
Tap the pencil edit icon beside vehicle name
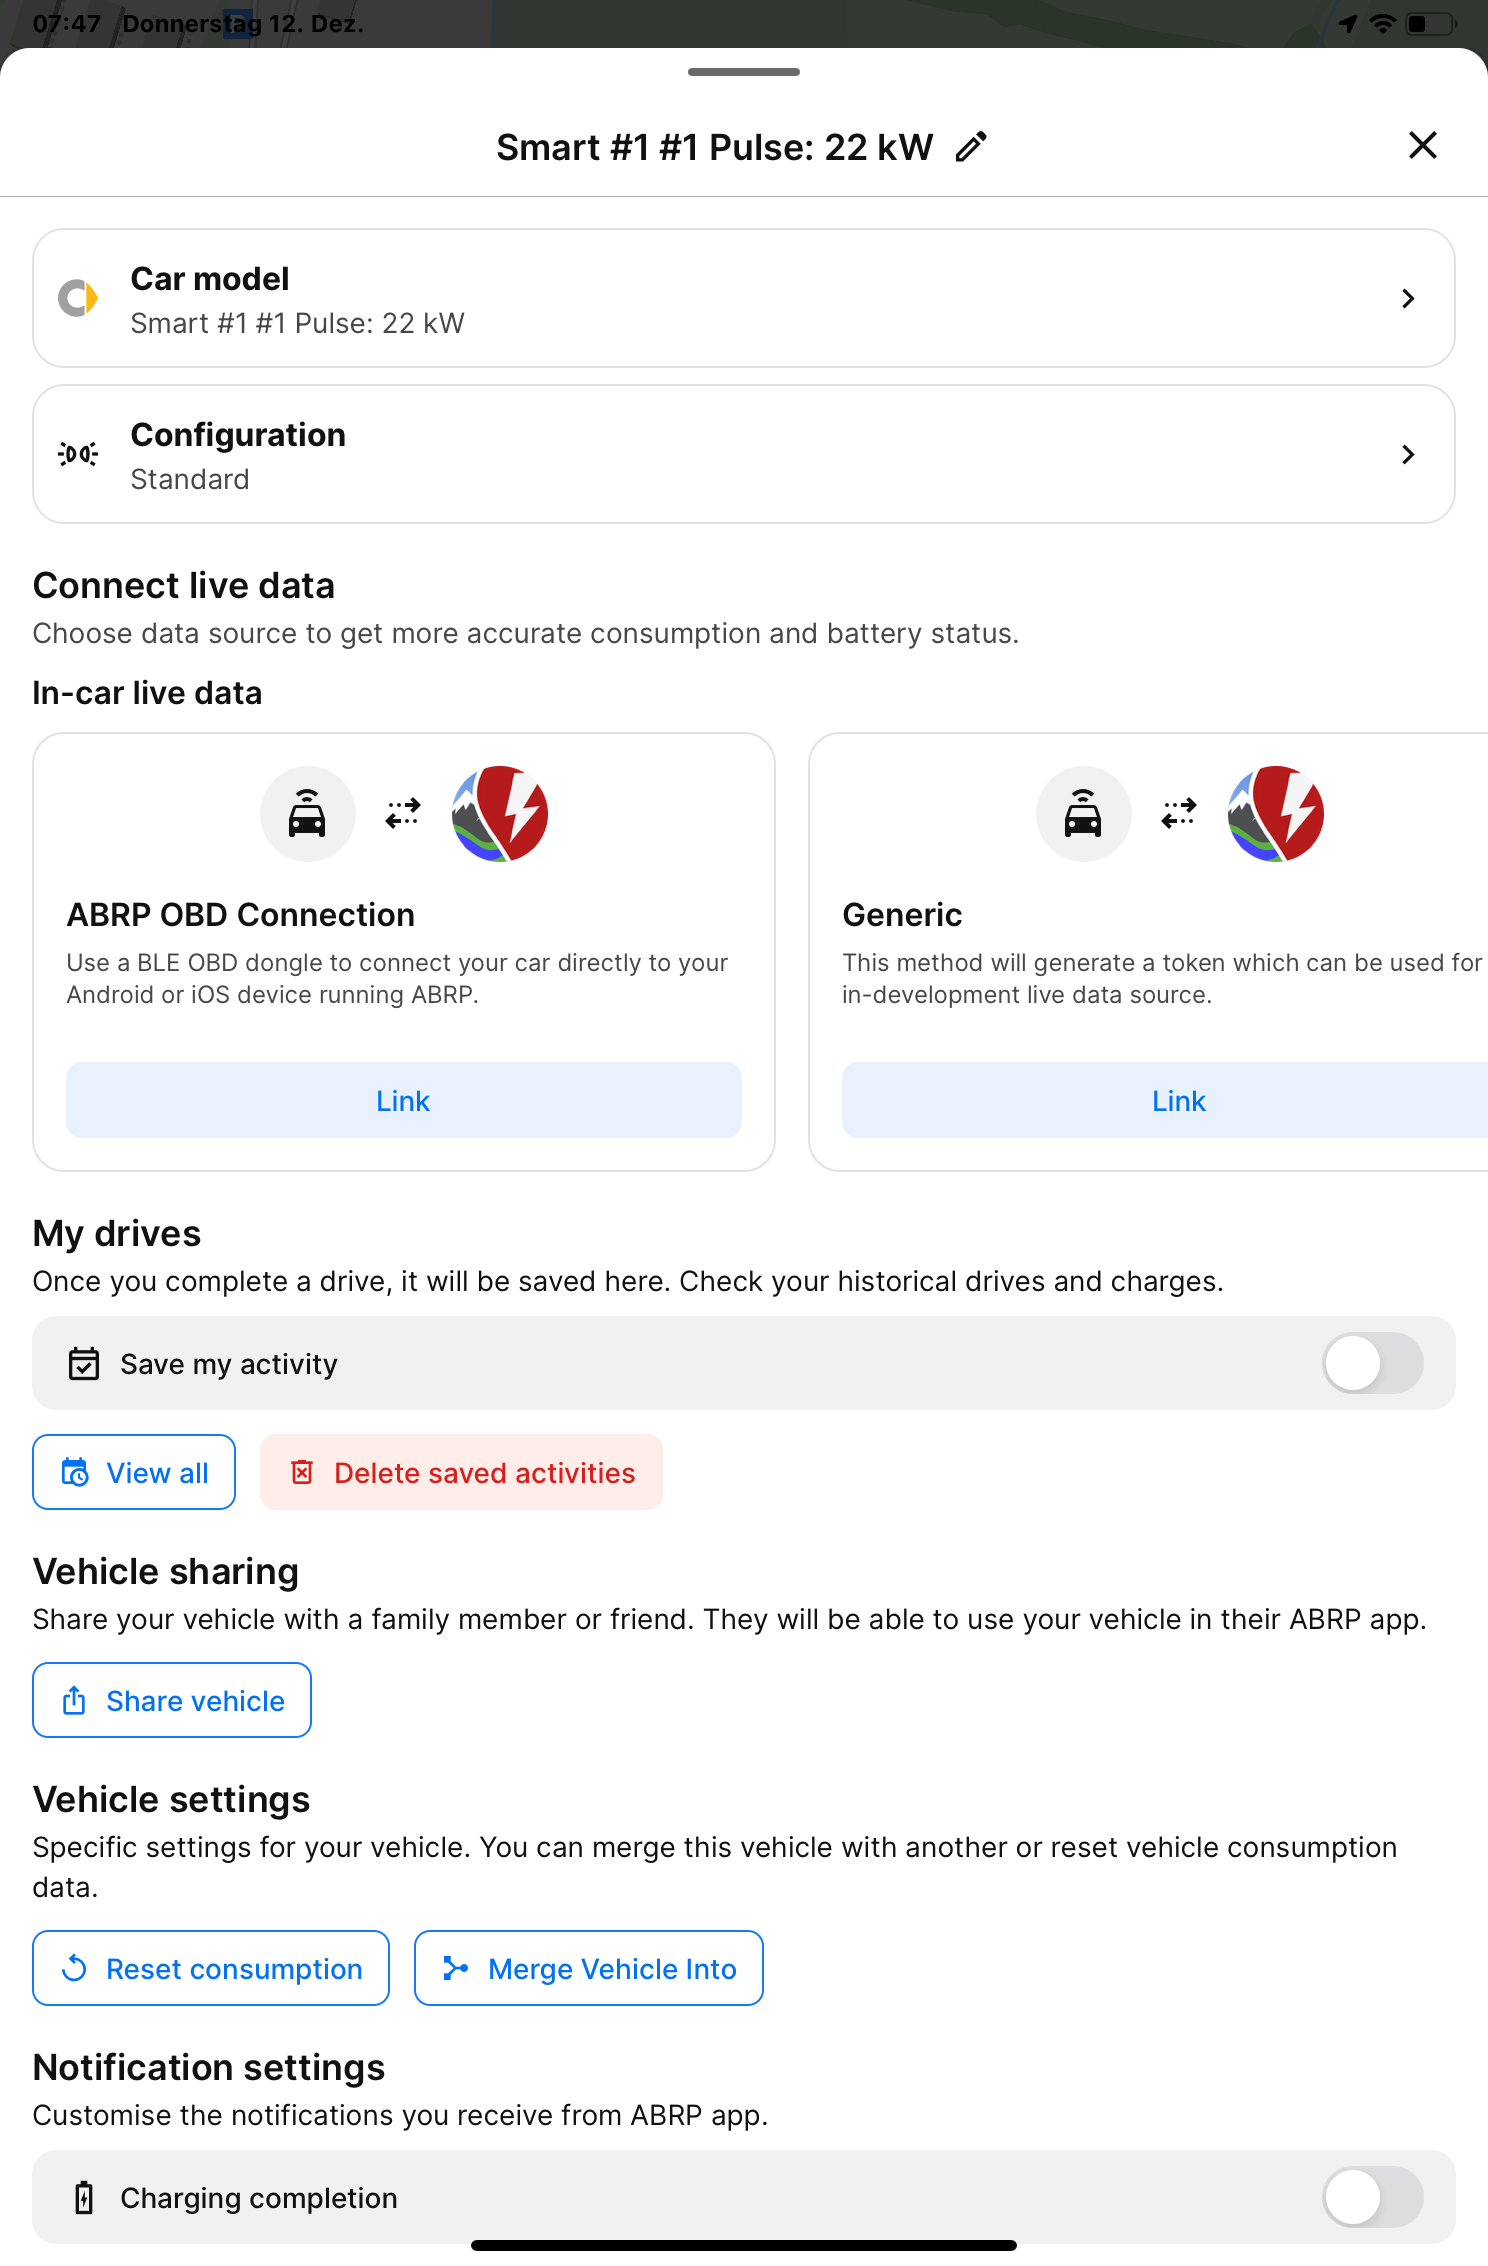coord(970,147)
